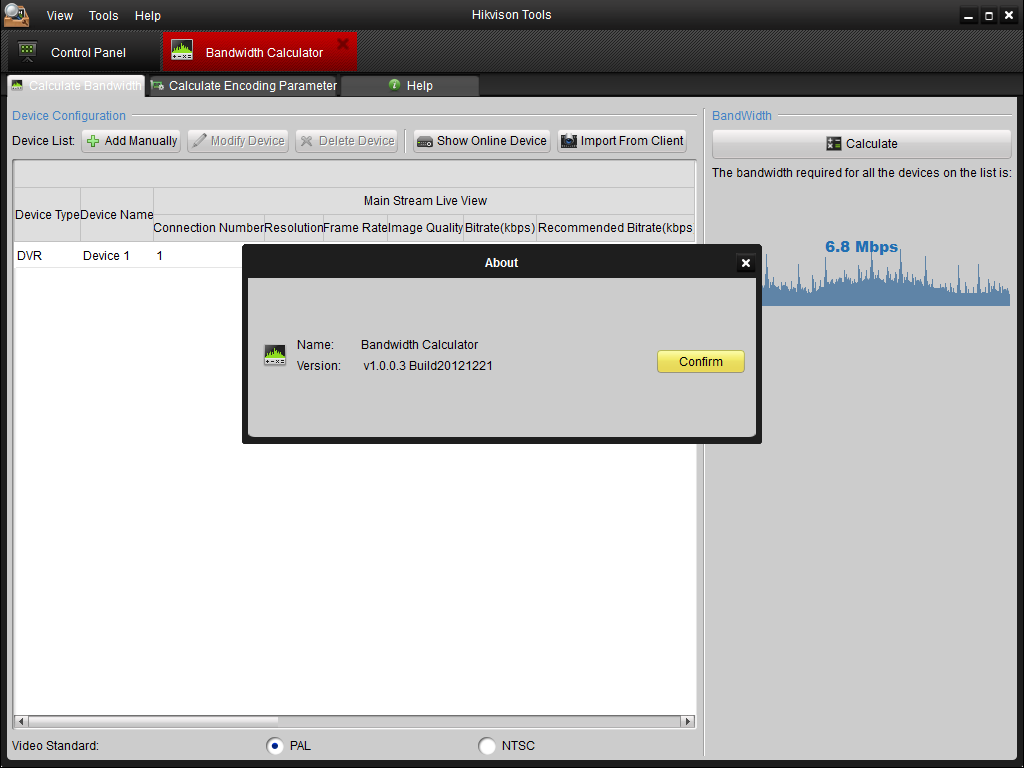Click the Frame Rate column header
The height and width of the screenshot is (768, 1024).
[x=355, y=228]
